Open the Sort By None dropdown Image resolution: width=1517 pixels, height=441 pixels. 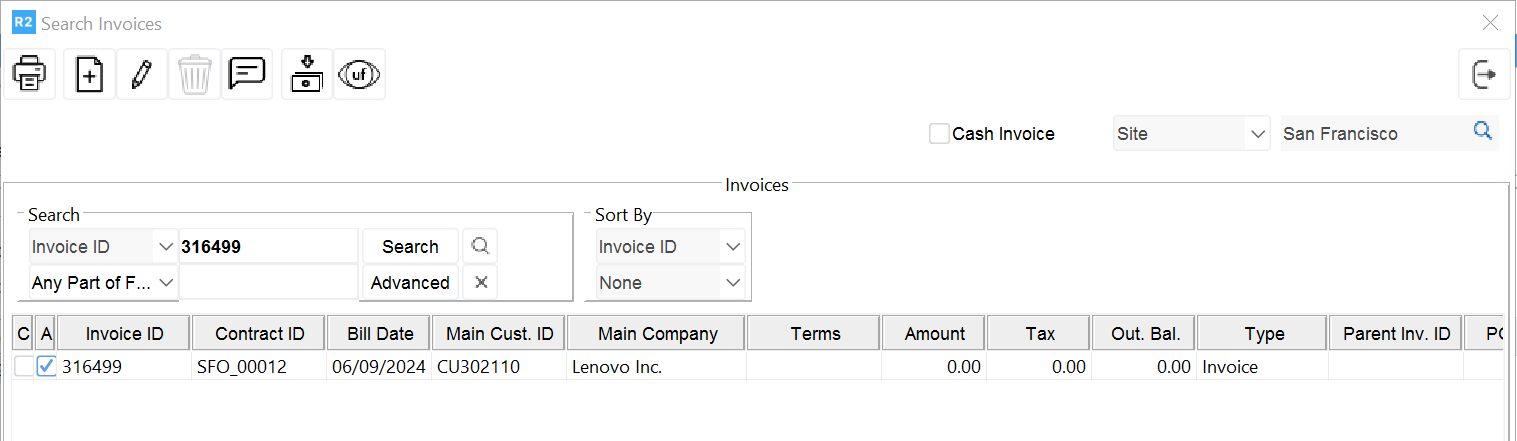670,283
